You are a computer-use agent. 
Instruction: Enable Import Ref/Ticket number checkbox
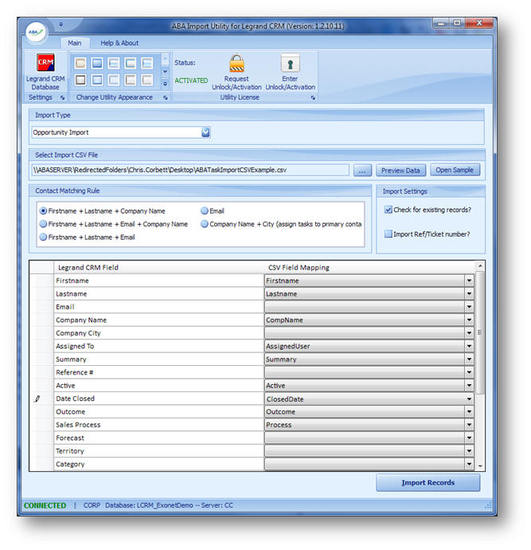click(x=388, y=234)
